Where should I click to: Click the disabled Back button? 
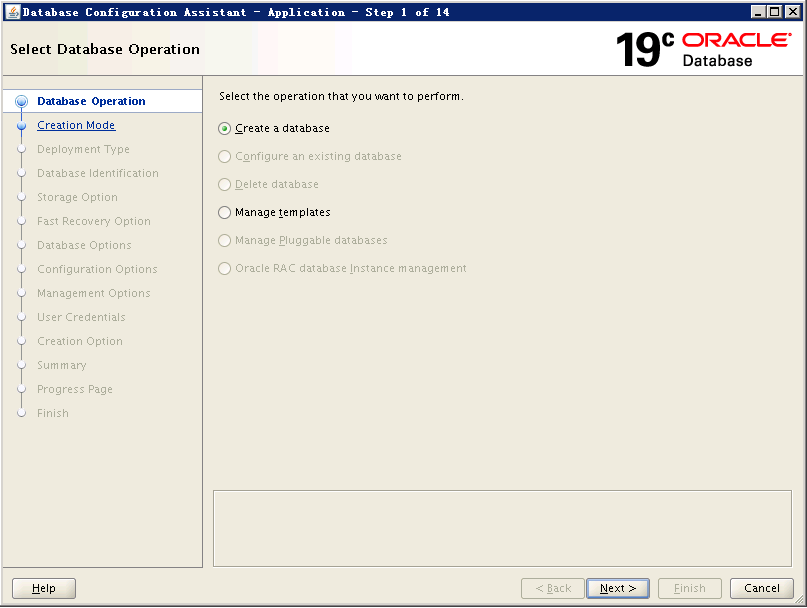tap(553, 588)
